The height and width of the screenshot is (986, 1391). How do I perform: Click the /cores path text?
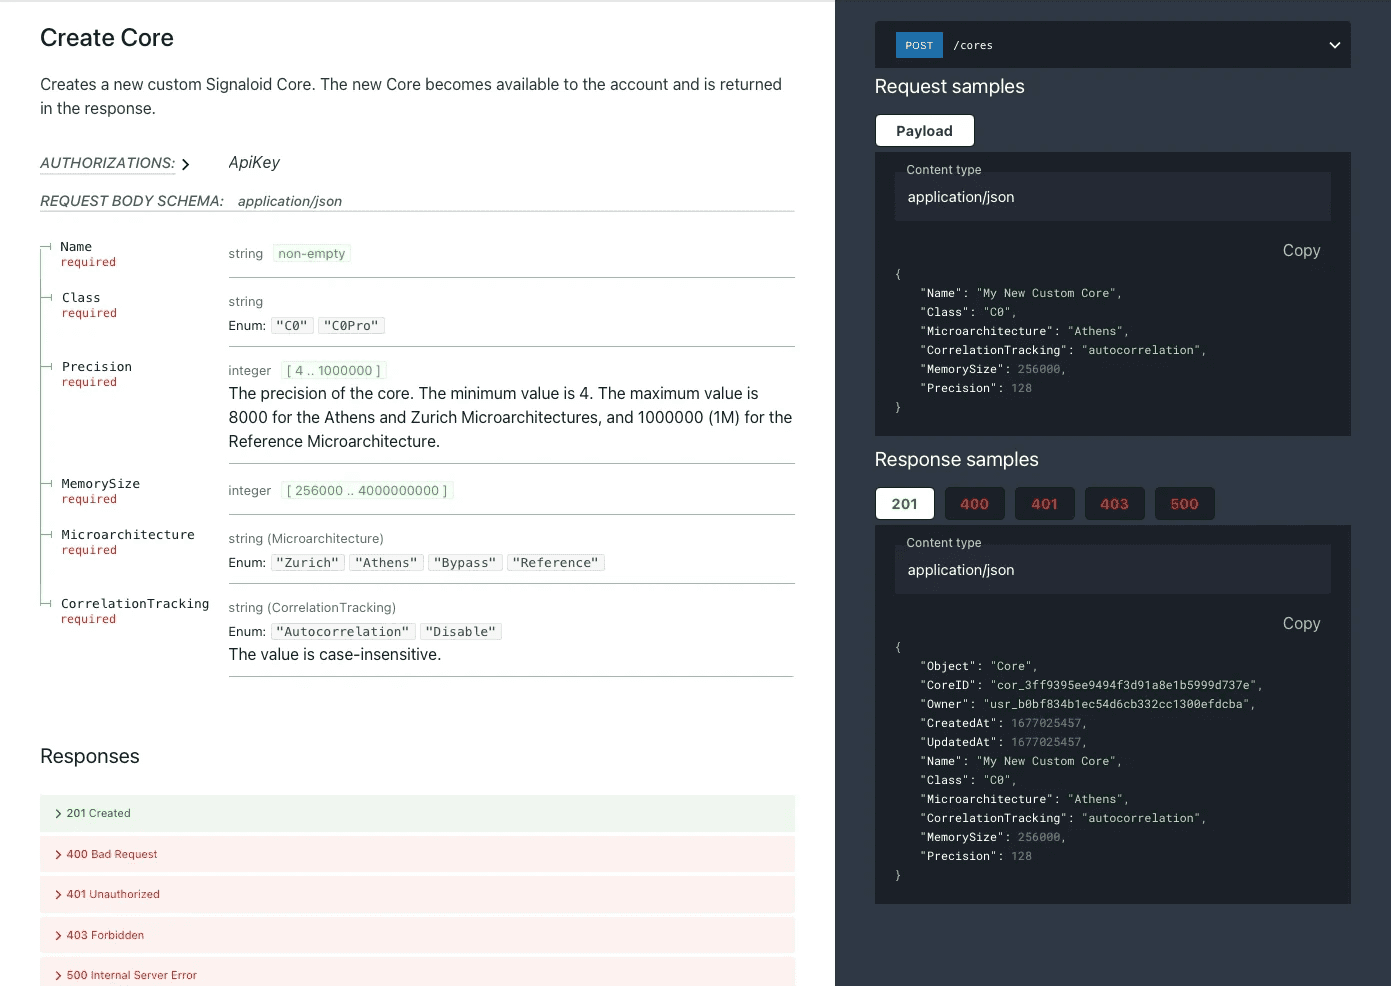click(x=973, y=45)
